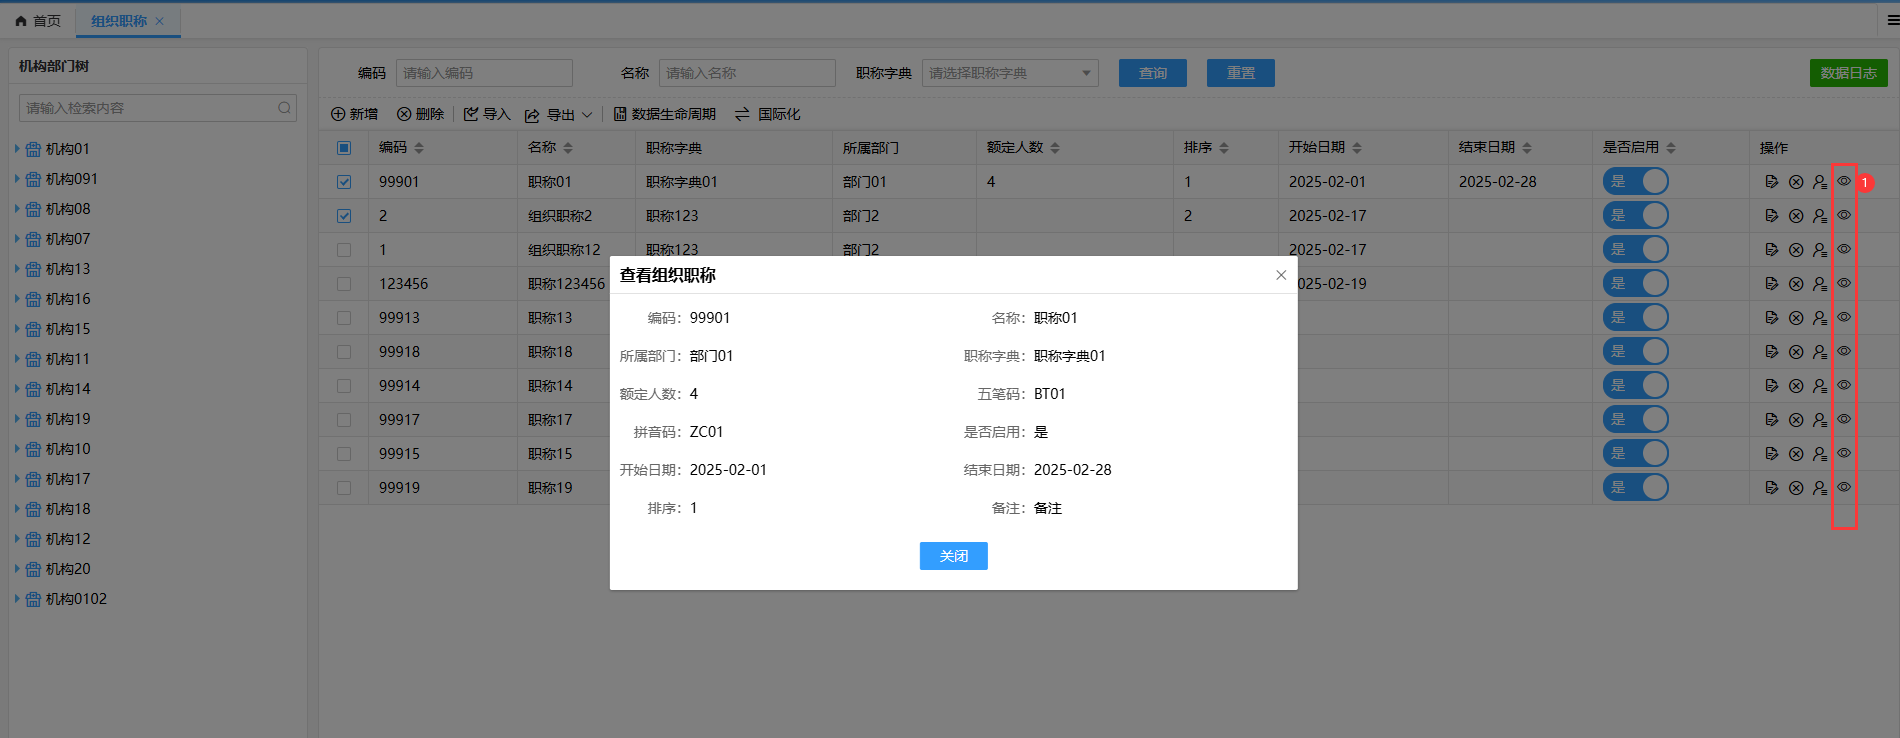This screenshot has width=1900, height=738.
Task: Click the view eye icon for row 99901
Action: point(1844,182)
